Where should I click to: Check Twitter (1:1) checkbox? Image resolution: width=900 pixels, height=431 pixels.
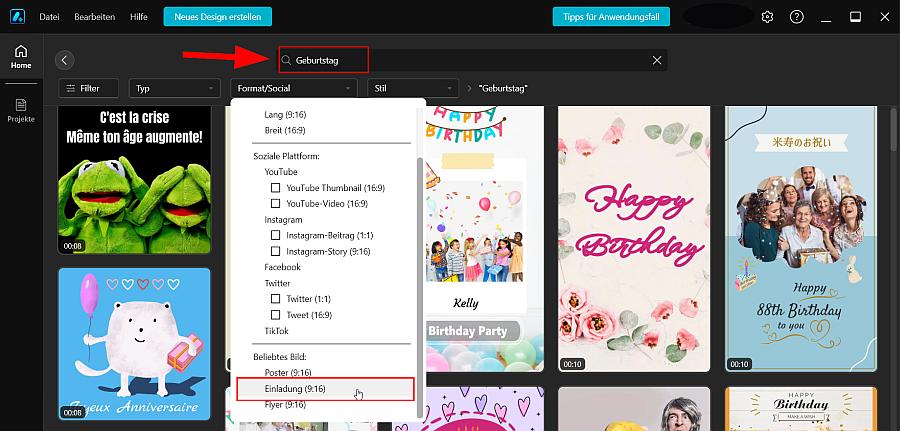(x=276, y=299)
